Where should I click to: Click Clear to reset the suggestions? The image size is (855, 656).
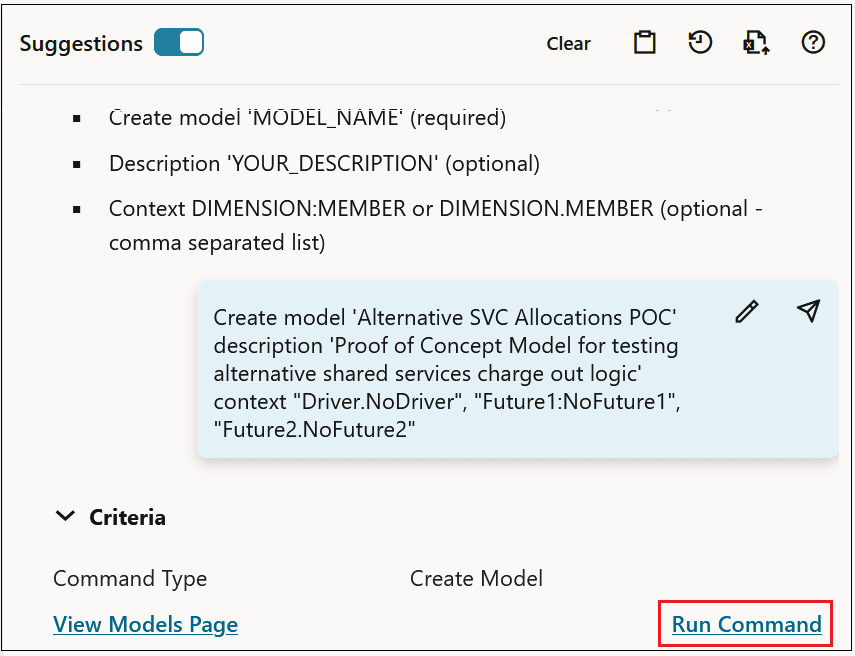[568, 43]
